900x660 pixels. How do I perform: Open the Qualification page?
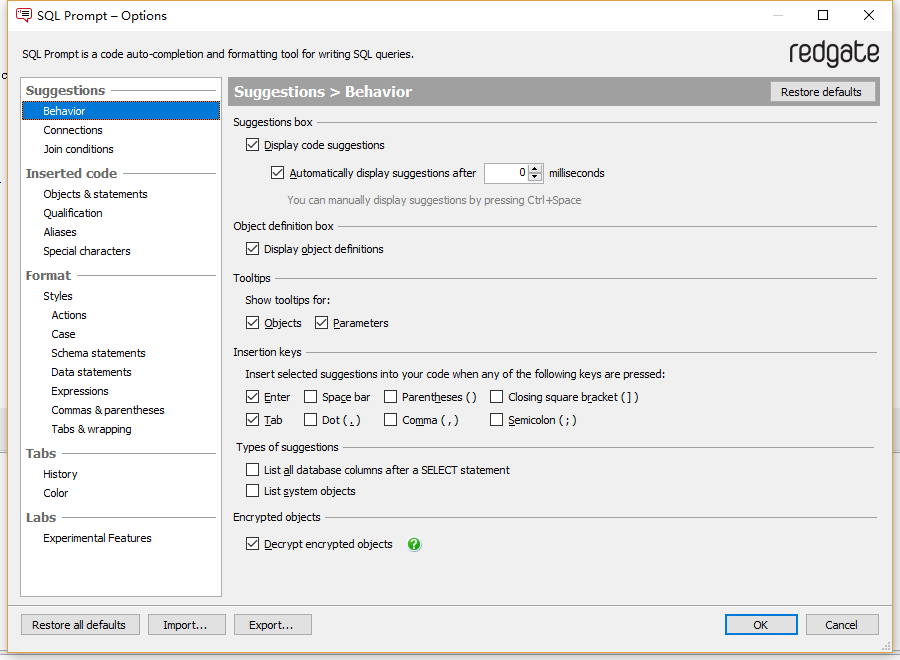(x=73, y=213)
